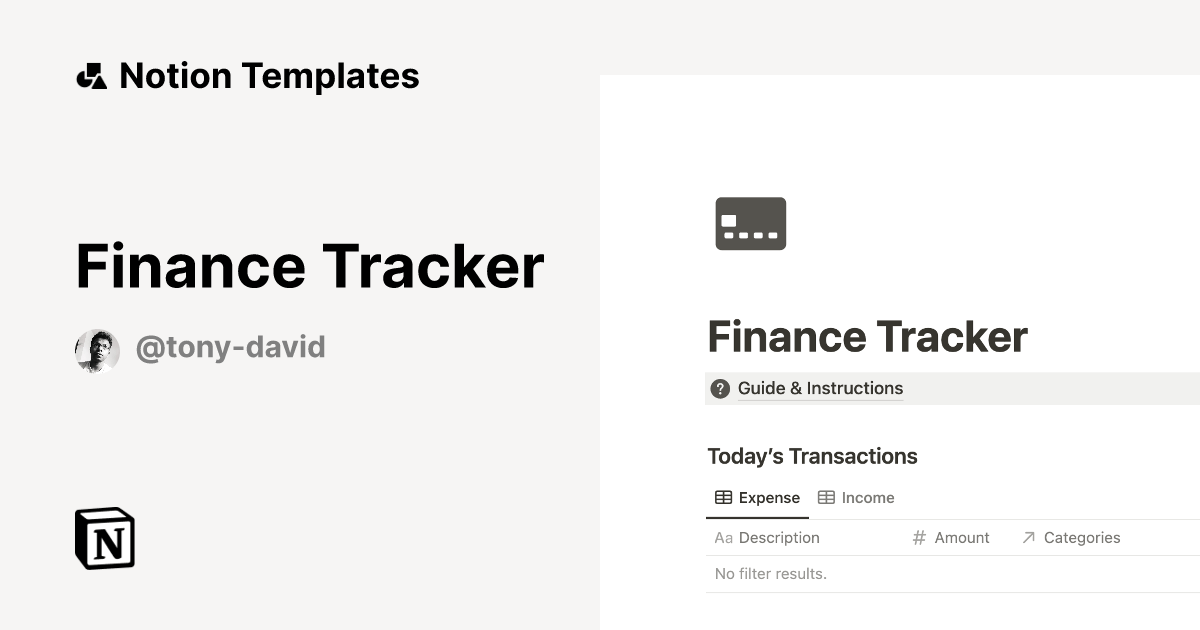Switch to the Income tab
The image size is (1200, 630).
856,498
